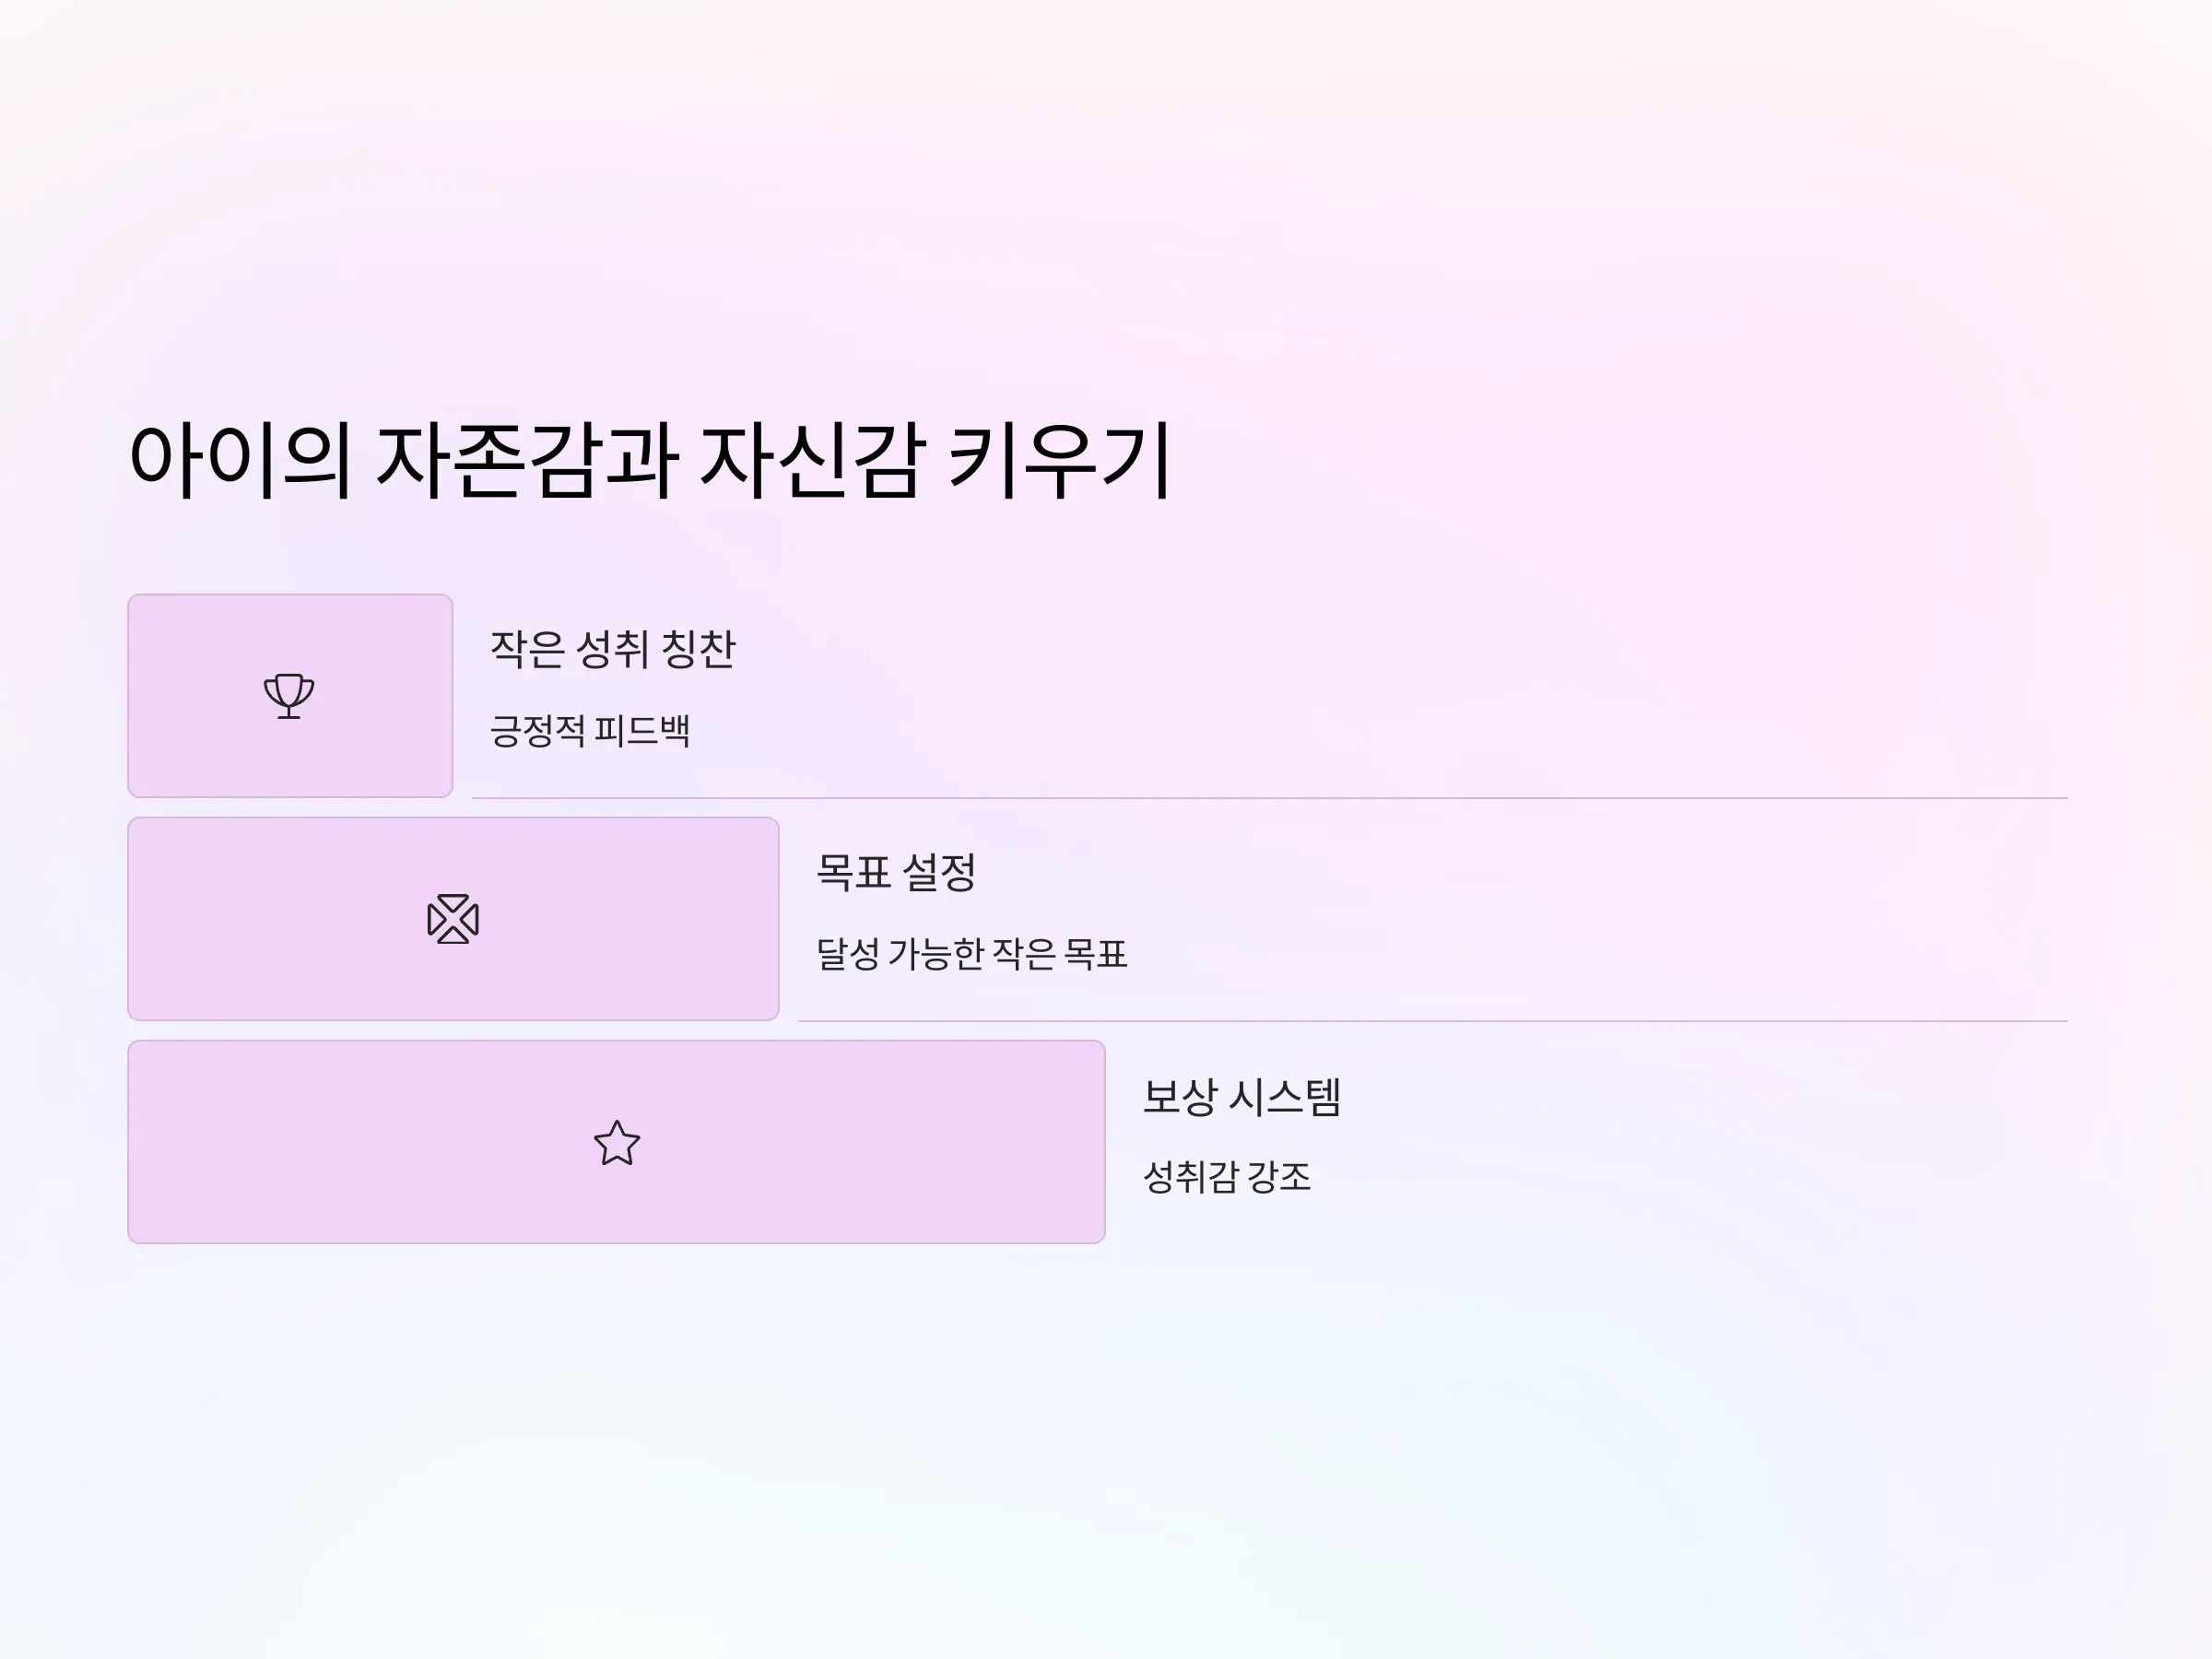Click the word 설정 in the second heading
This screenshot has height=1659, width=2212.
939,872
